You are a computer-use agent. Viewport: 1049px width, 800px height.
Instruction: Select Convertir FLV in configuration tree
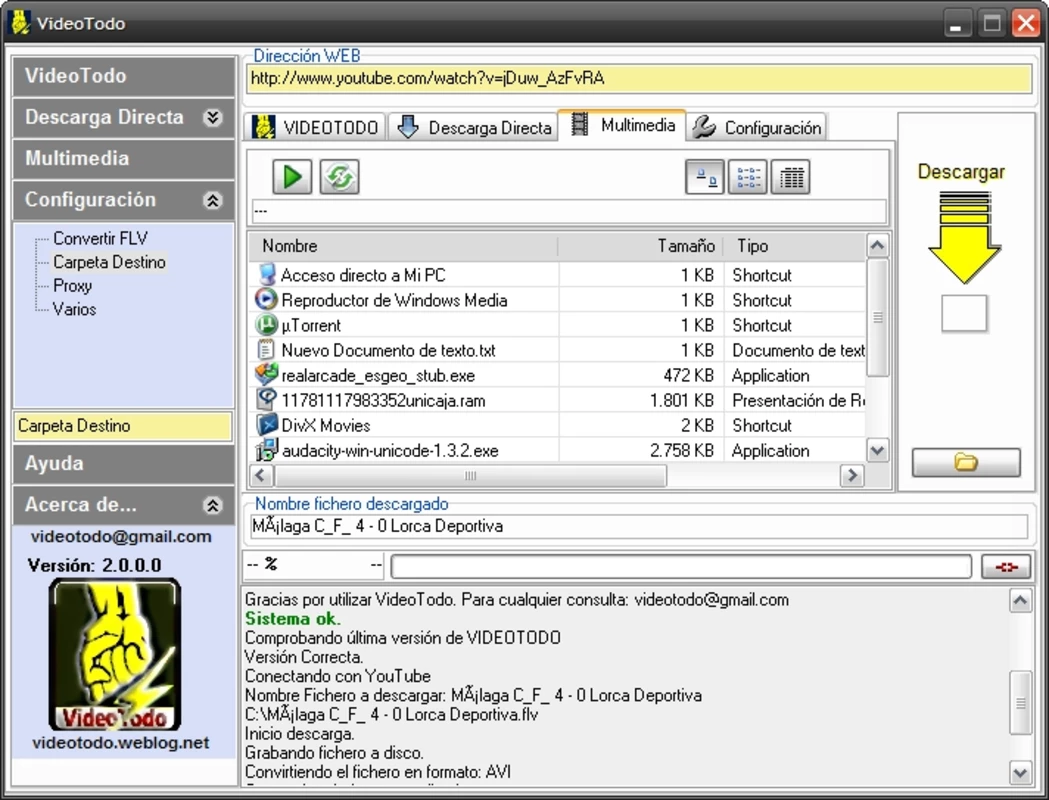(100, 238)
